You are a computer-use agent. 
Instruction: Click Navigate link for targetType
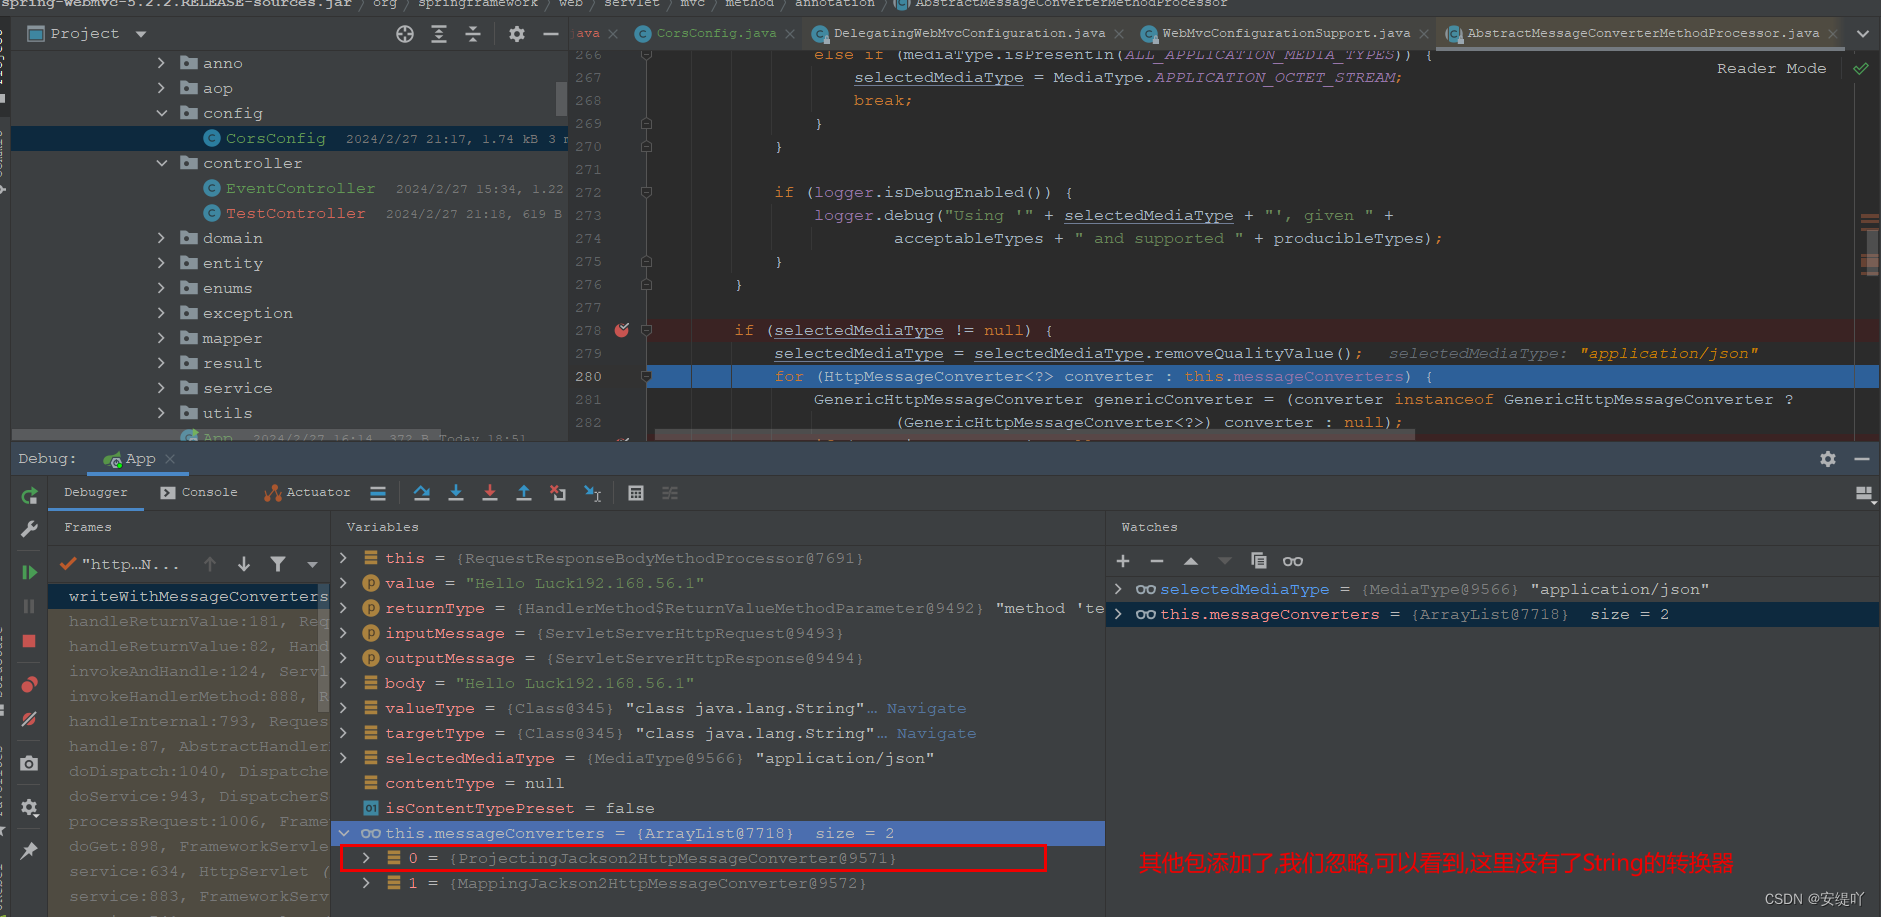click(936, 733)
